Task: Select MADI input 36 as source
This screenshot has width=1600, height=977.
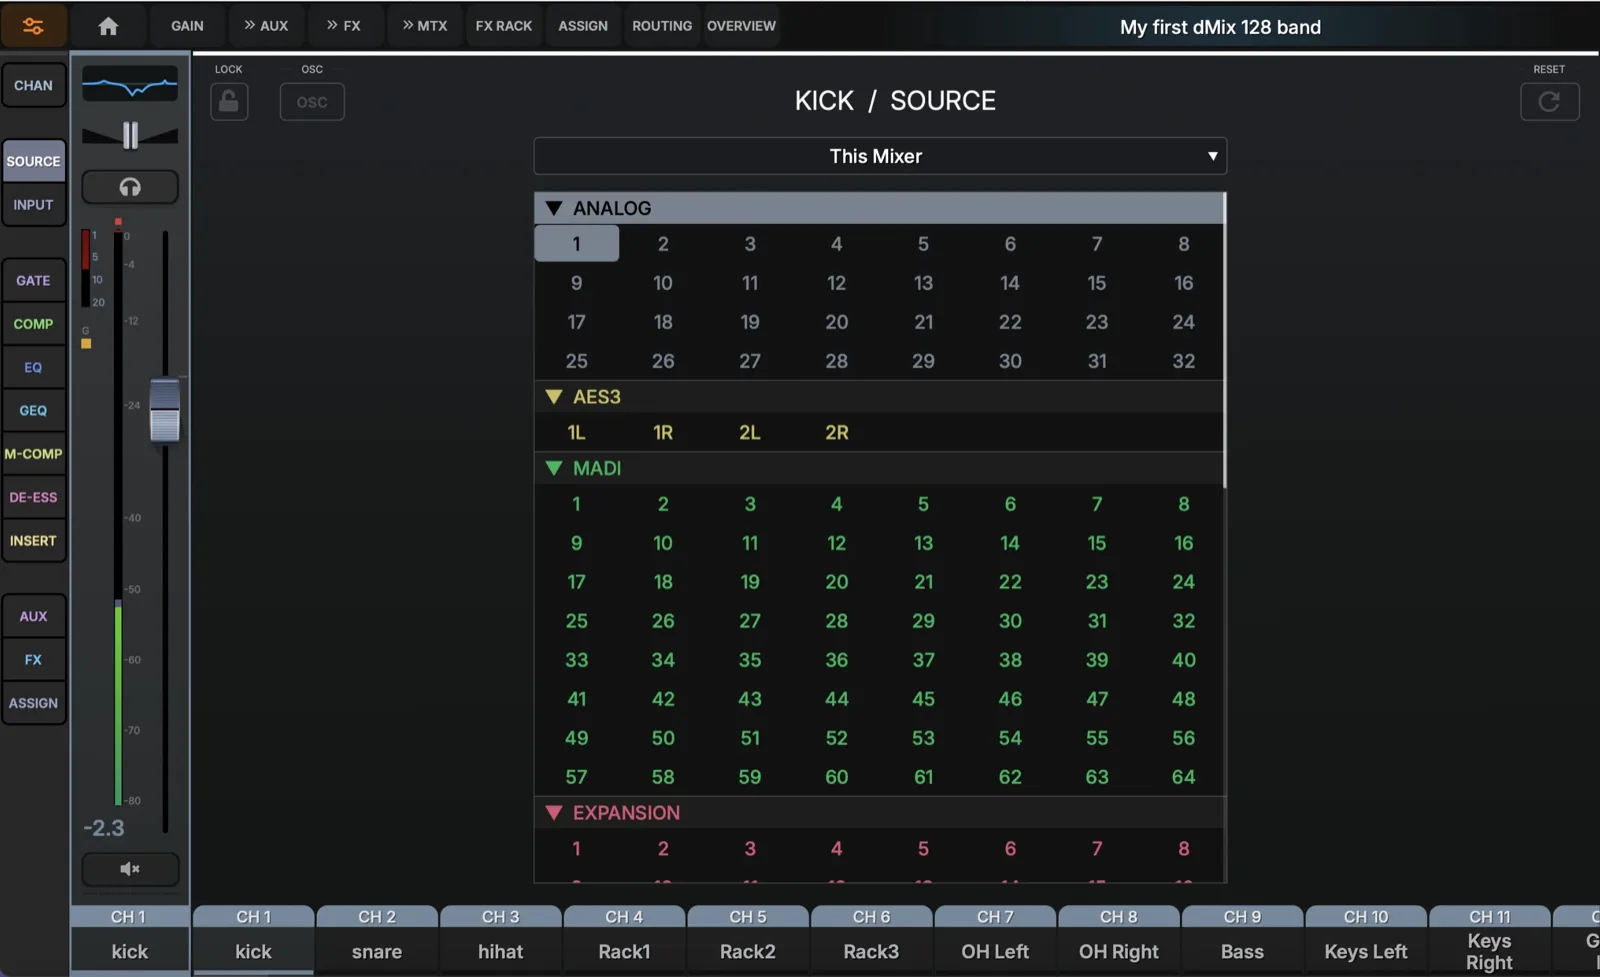Action: click(836, 660)
